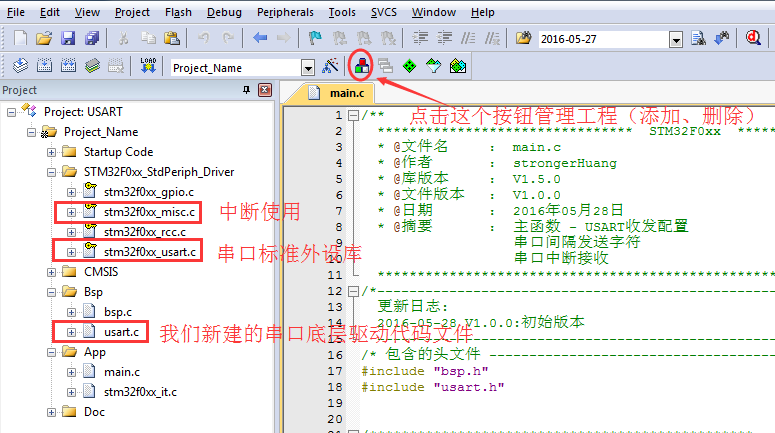Click the Copy icon
This screenshot has height=433, width=775.
click(148, 38)
